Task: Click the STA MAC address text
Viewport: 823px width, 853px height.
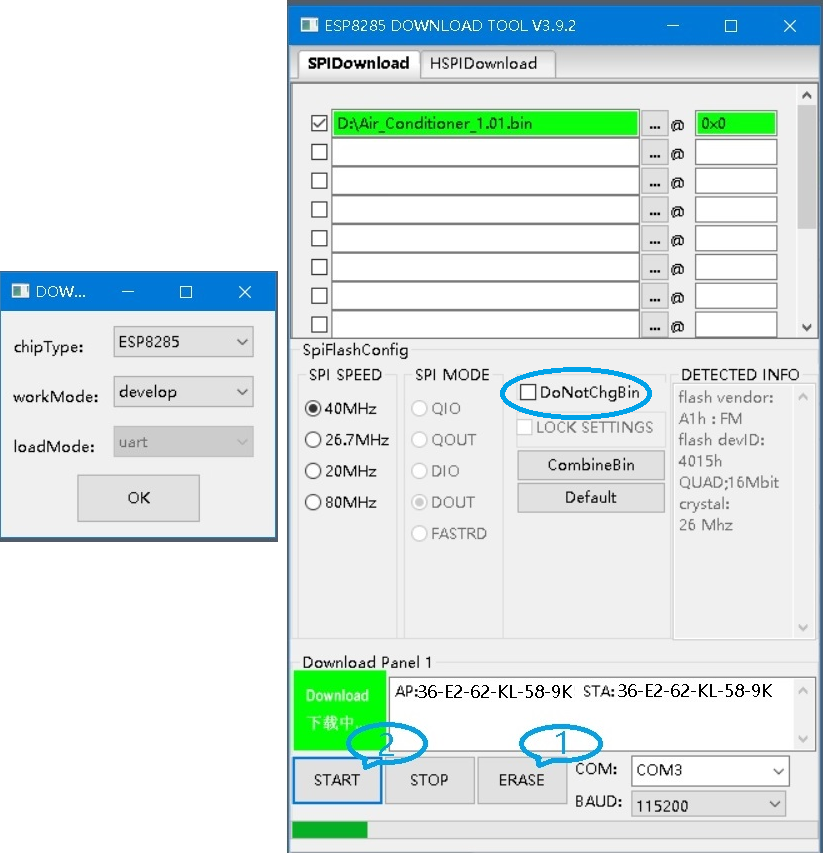Action: 677,691
